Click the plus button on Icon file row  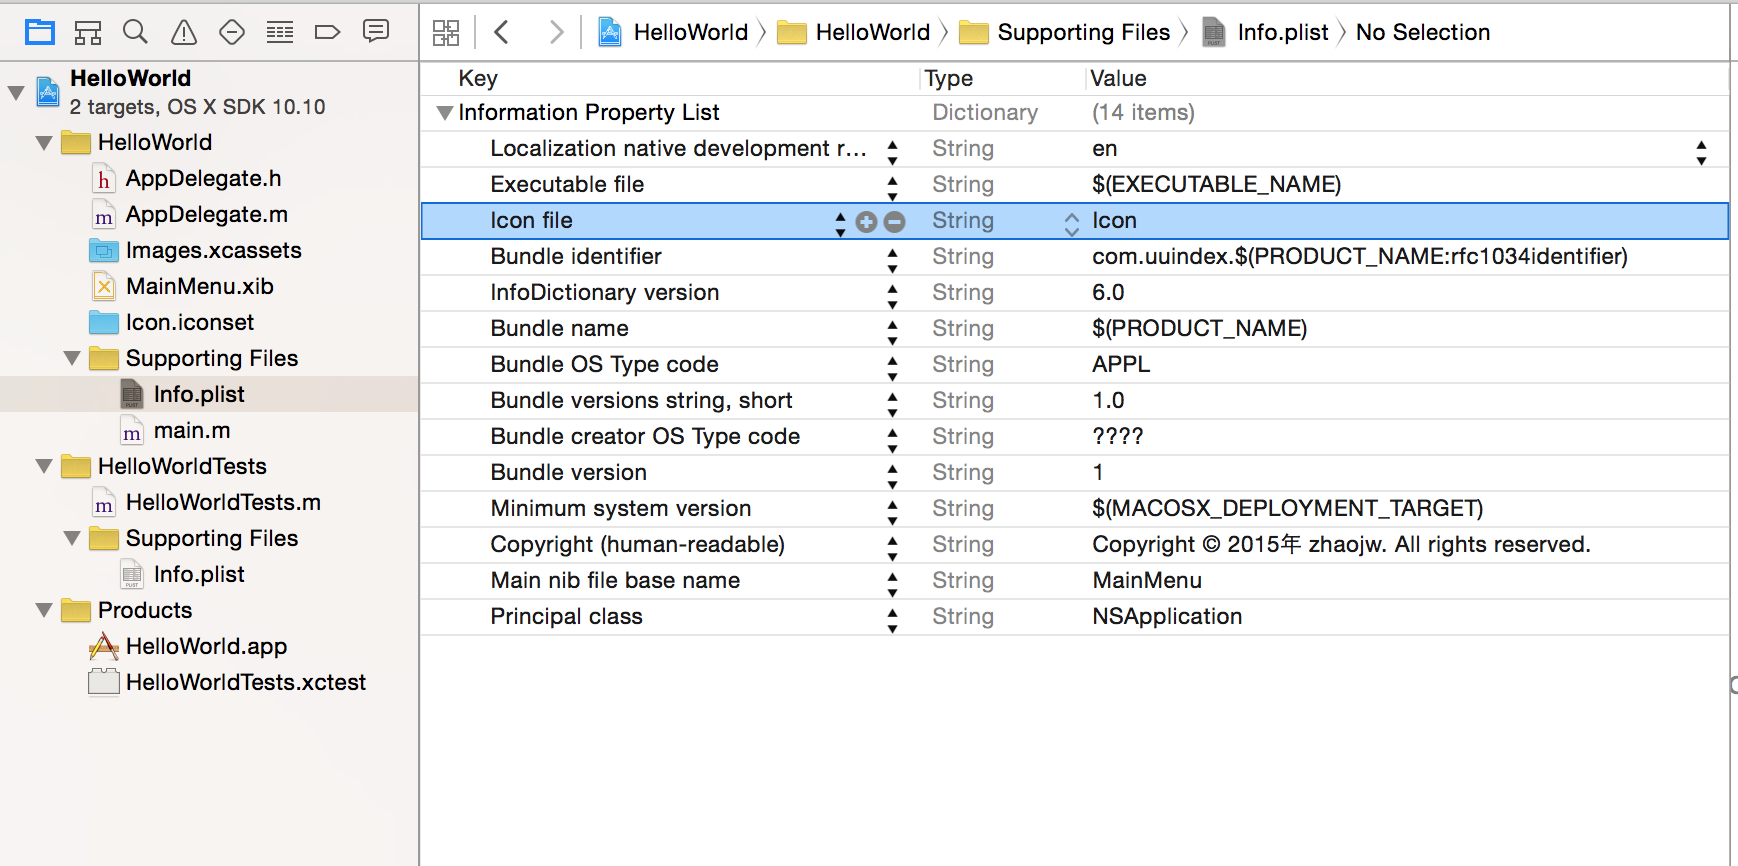tap(867, 222)
